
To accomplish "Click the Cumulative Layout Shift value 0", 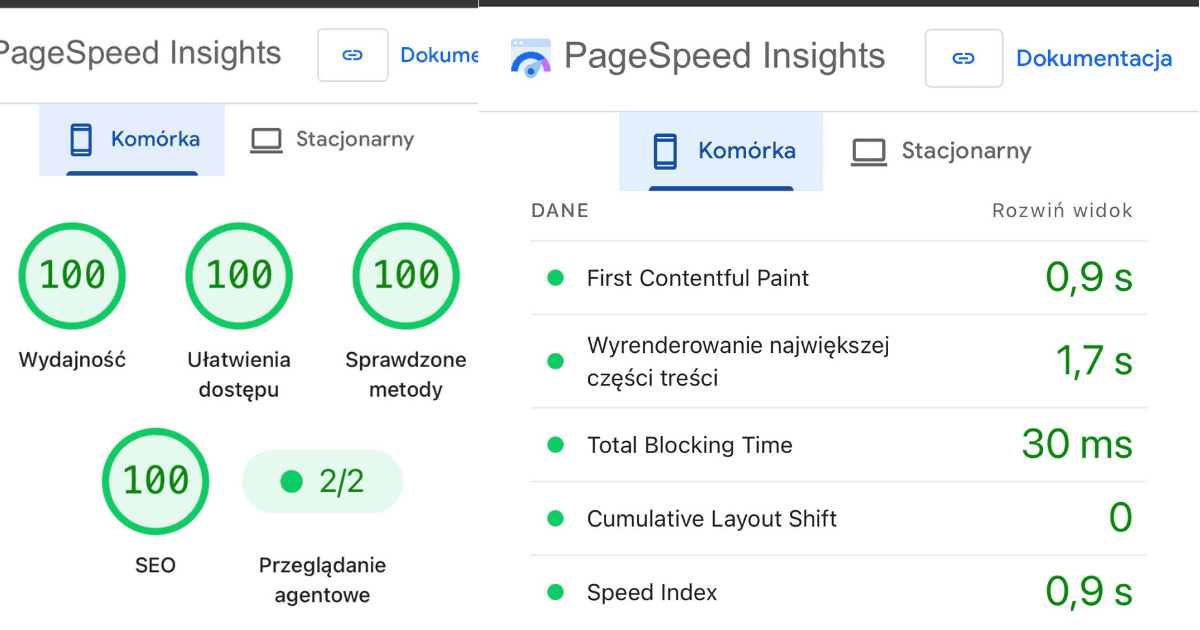I will click(1121, 518).
